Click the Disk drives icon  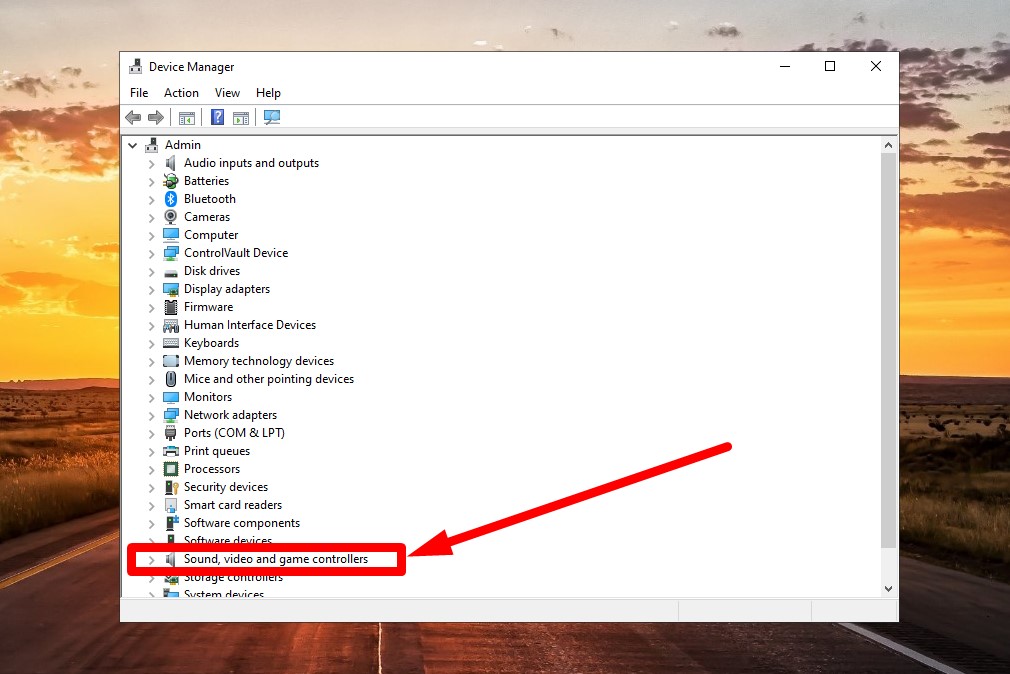click(x=171, y=272)
